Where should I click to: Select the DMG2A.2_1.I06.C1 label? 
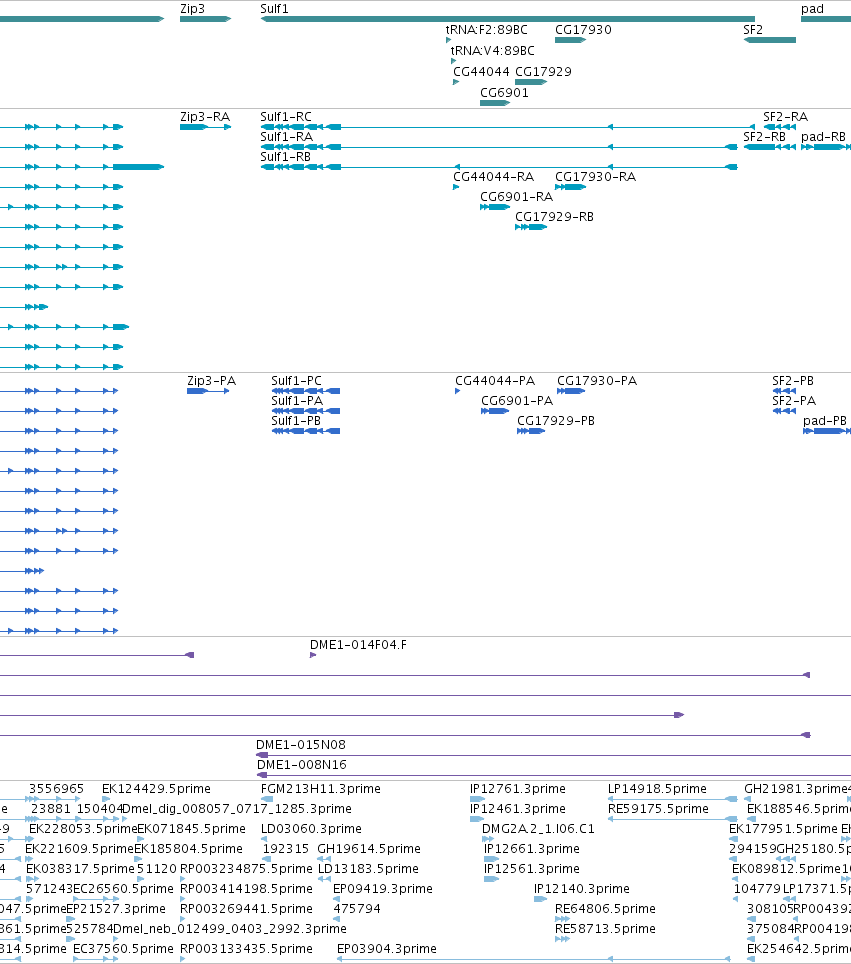[538, 828]
